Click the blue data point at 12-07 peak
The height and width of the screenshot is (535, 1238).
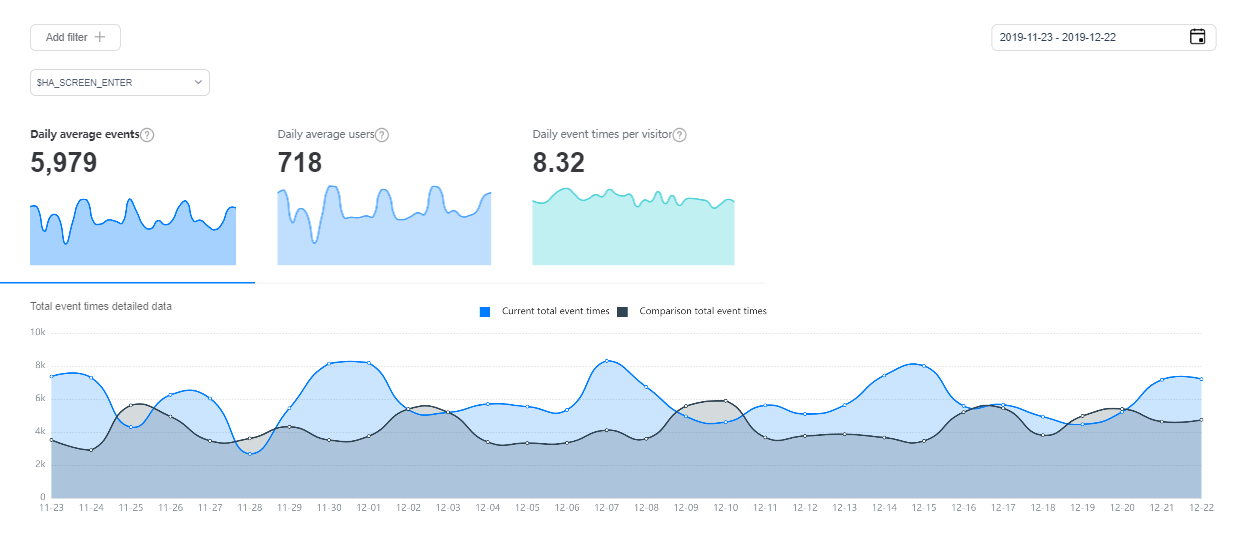coord(607,361)
